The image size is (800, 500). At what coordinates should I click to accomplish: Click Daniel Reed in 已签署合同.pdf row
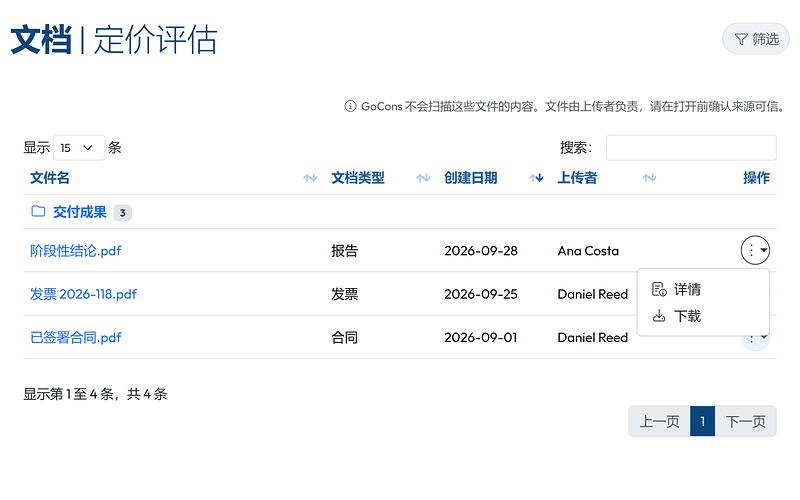pyautogui.click(x=592, y=338)
